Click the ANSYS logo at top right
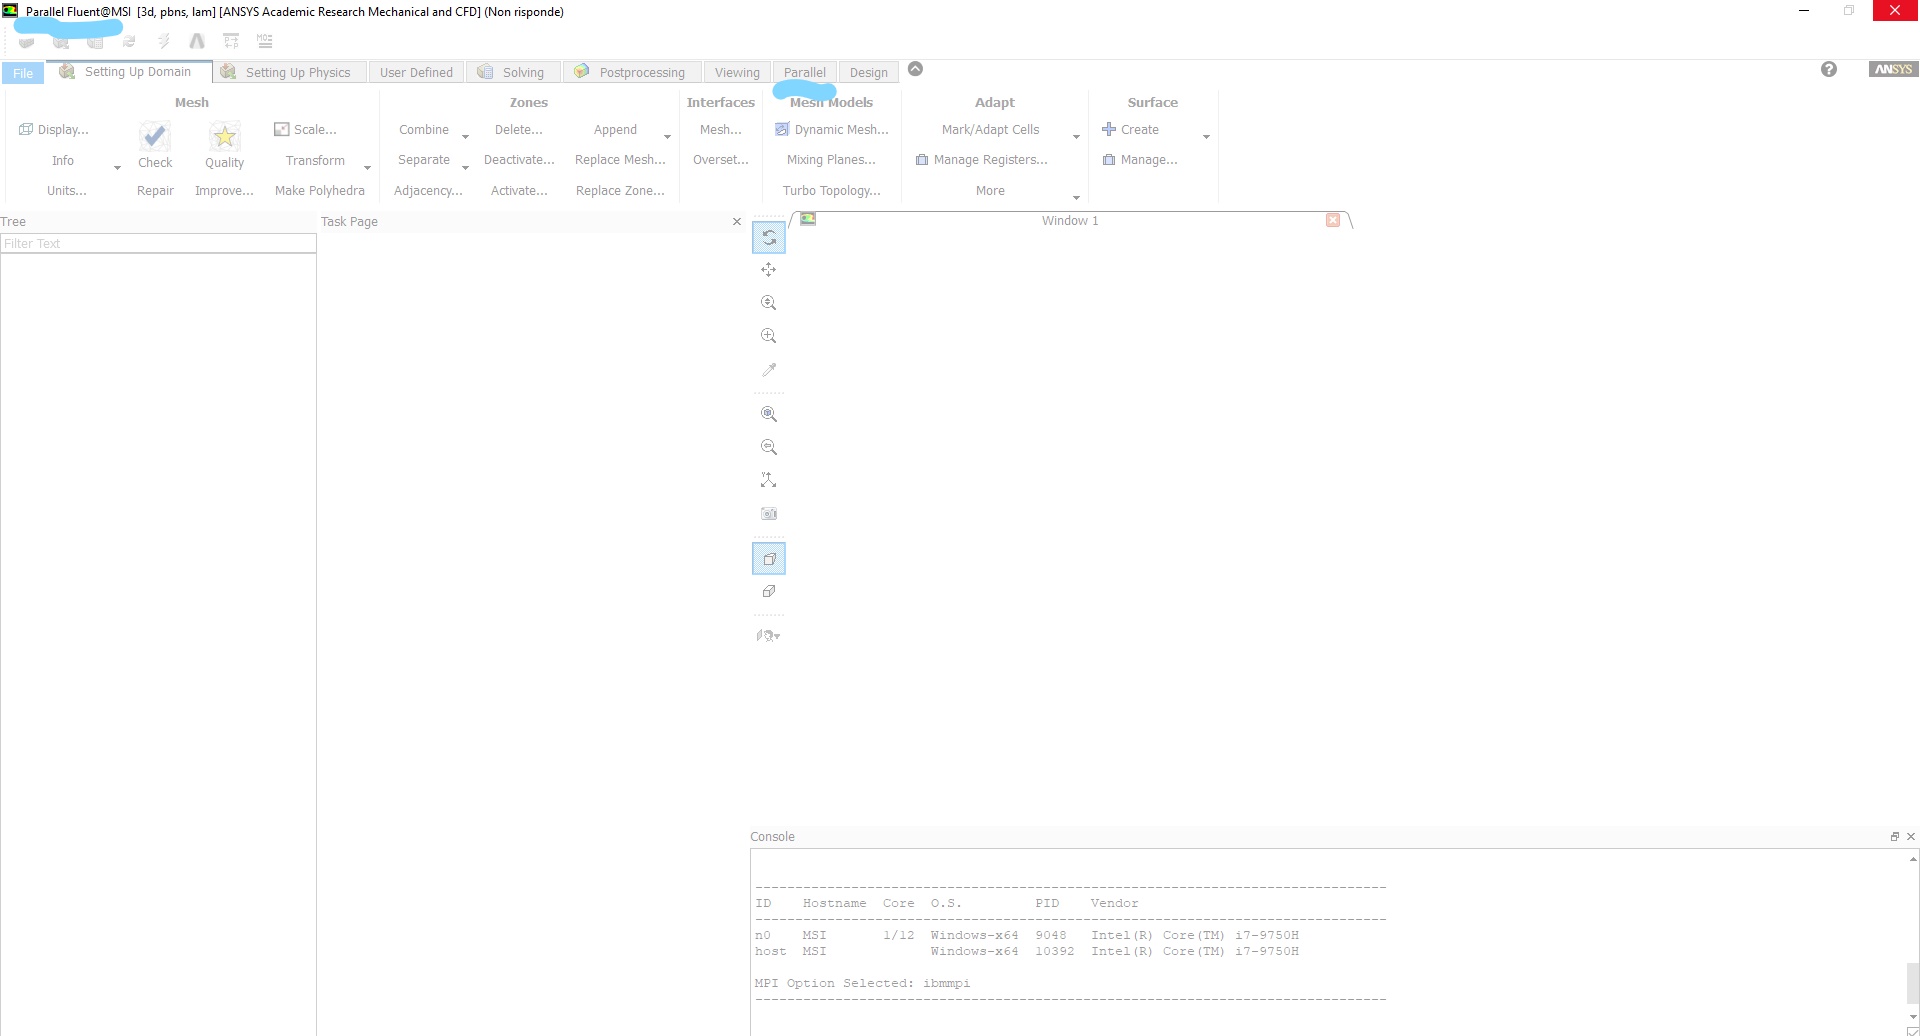Viewport: 1920px width, 1036px height. (1893, 69)
